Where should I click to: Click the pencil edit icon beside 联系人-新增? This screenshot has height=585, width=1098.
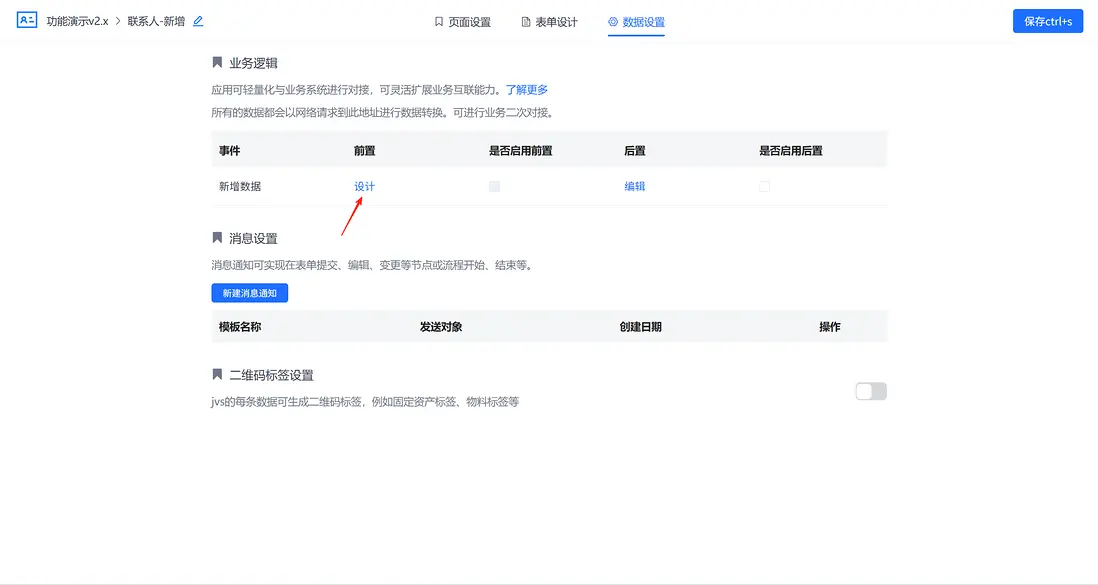(x=198, y=21)
